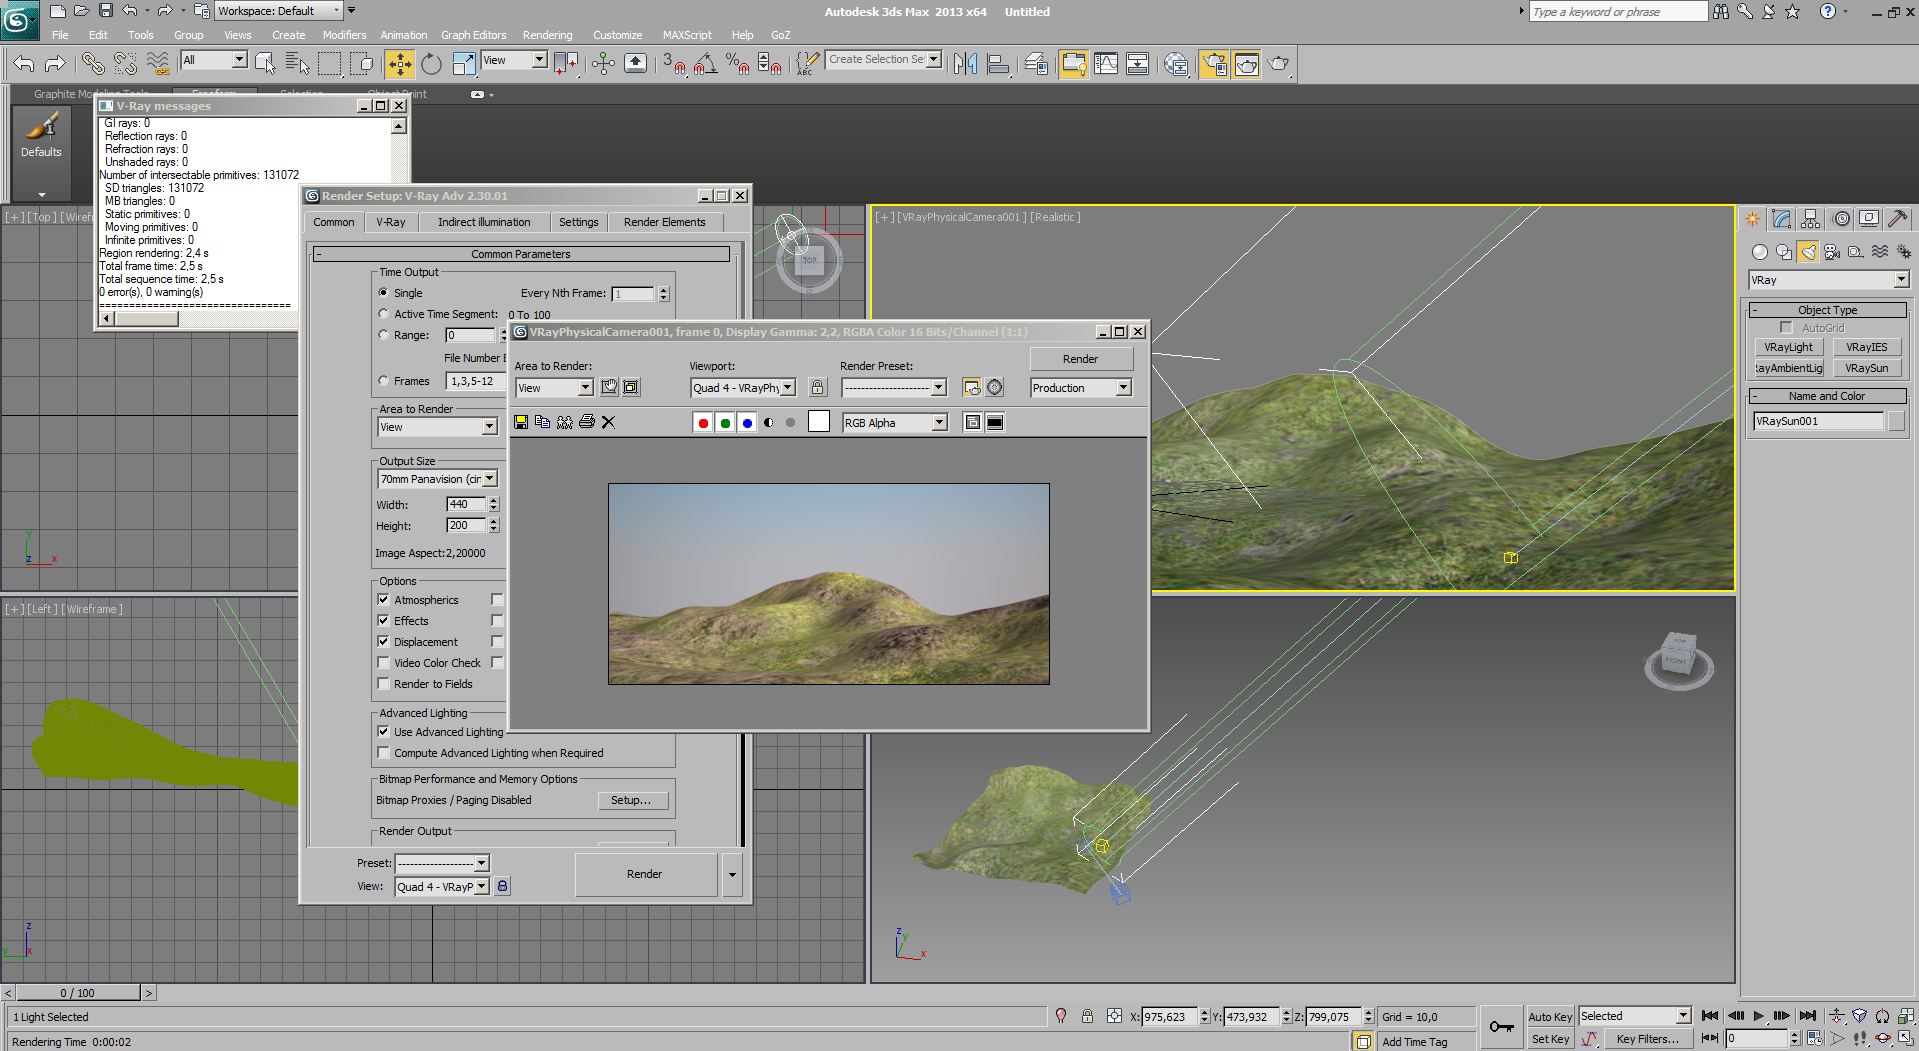Click the Mirror tool icon
The image size is (1919, 1051).
coord(965,64)
